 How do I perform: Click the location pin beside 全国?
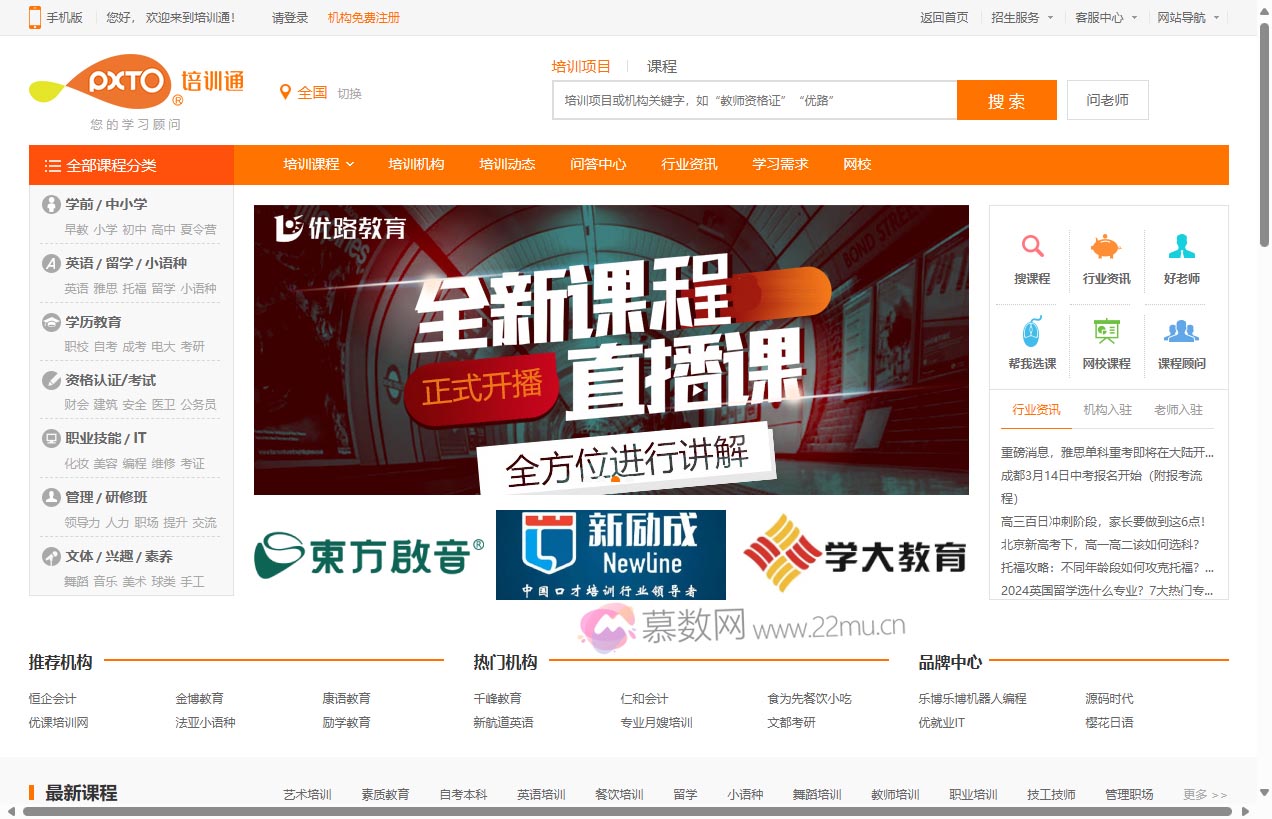tap(285, 93)
